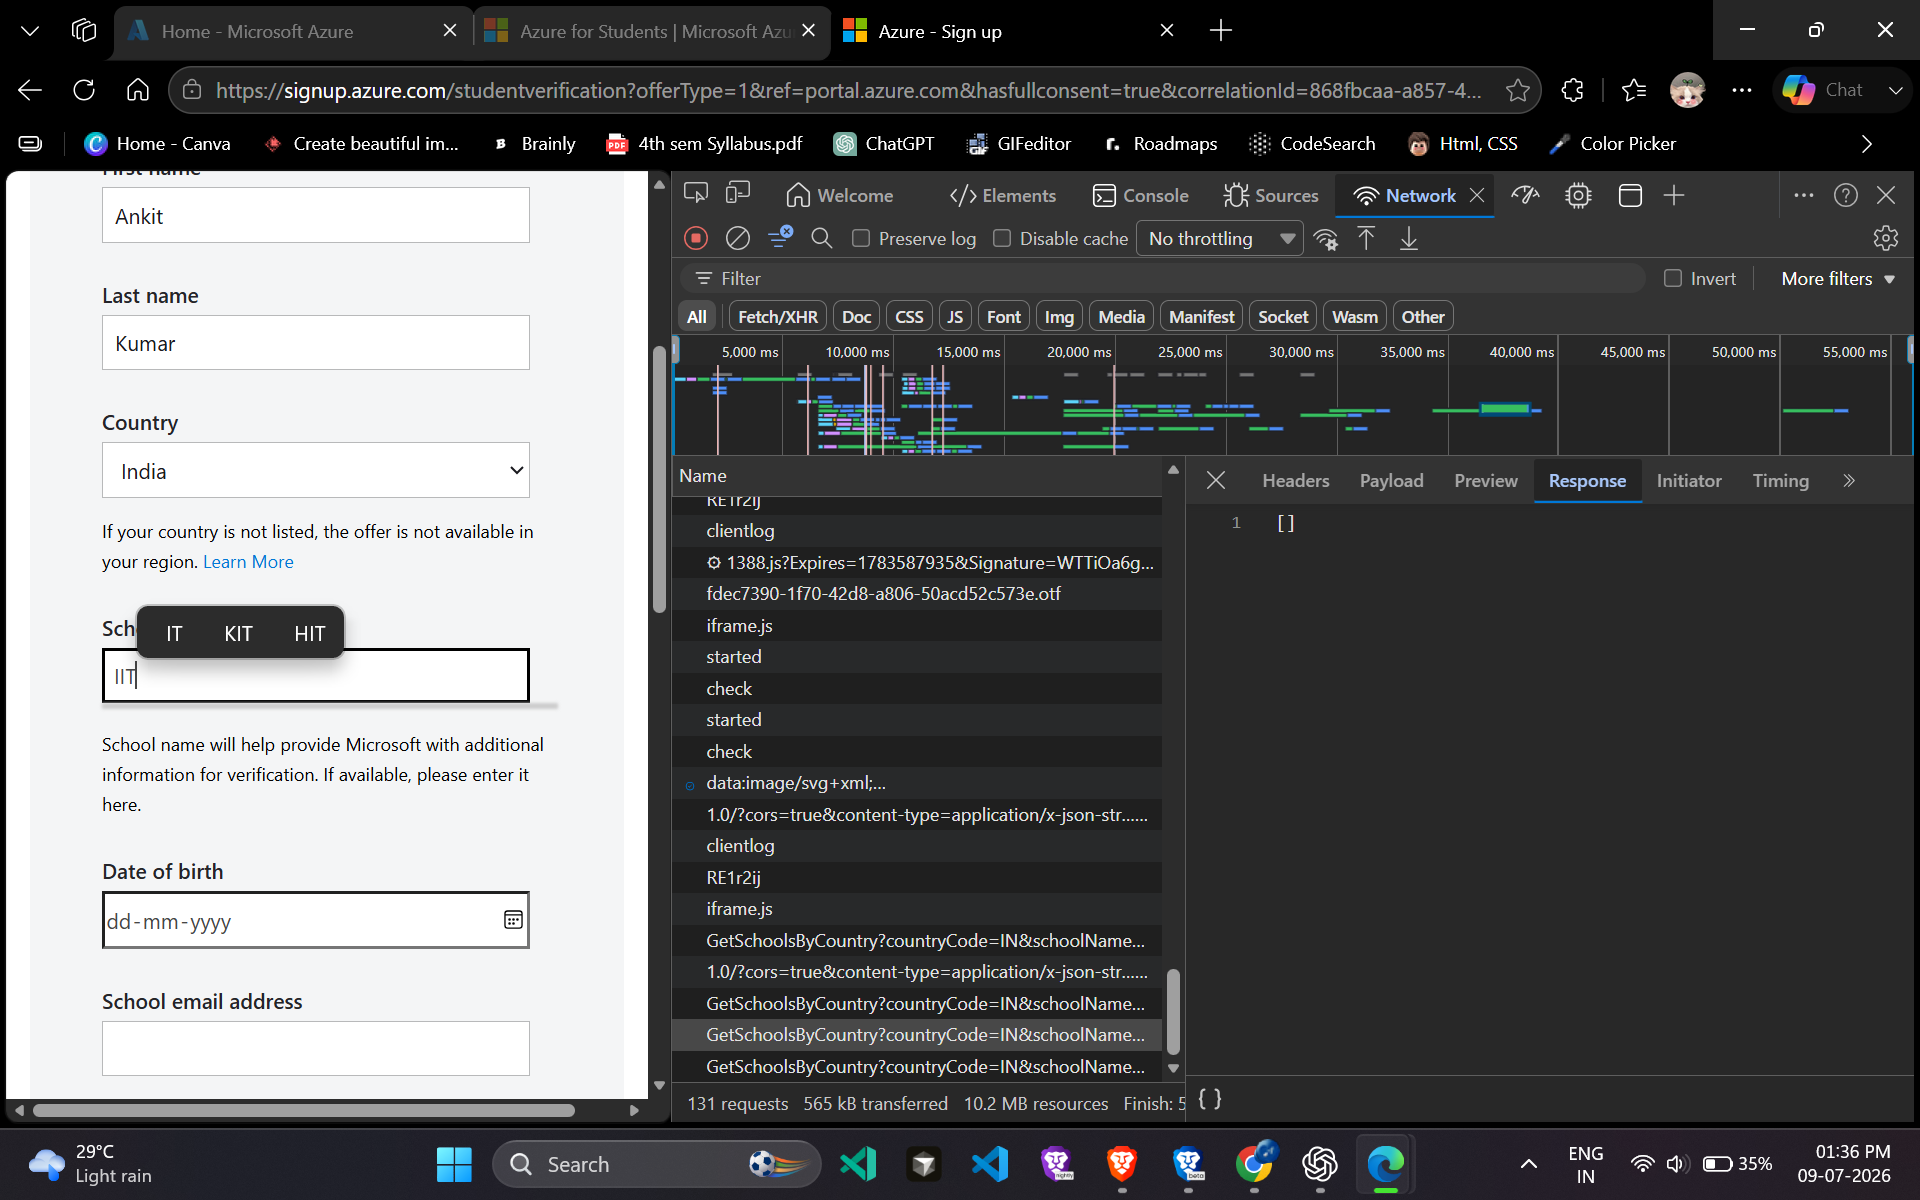
Task: Open the Country dropdown
Action: (316, 470)
